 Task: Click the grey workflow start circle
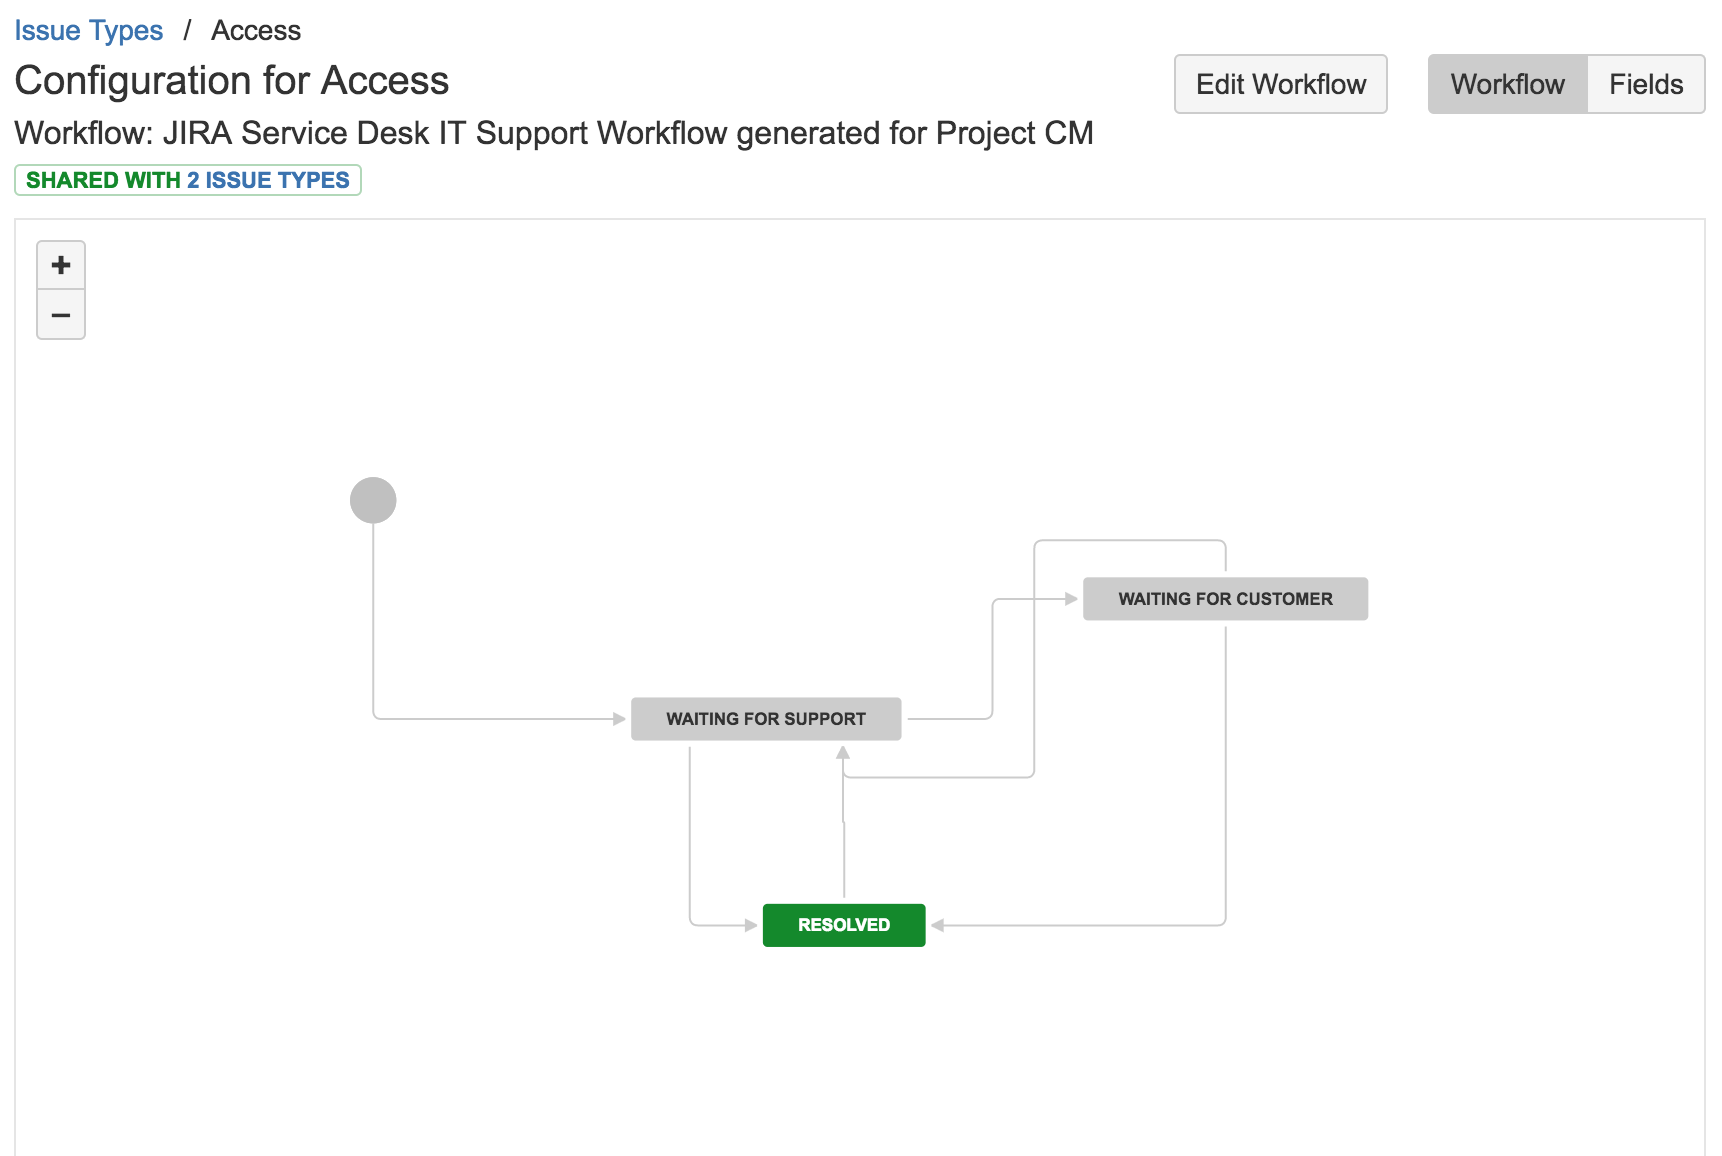(x=373, y=500)
